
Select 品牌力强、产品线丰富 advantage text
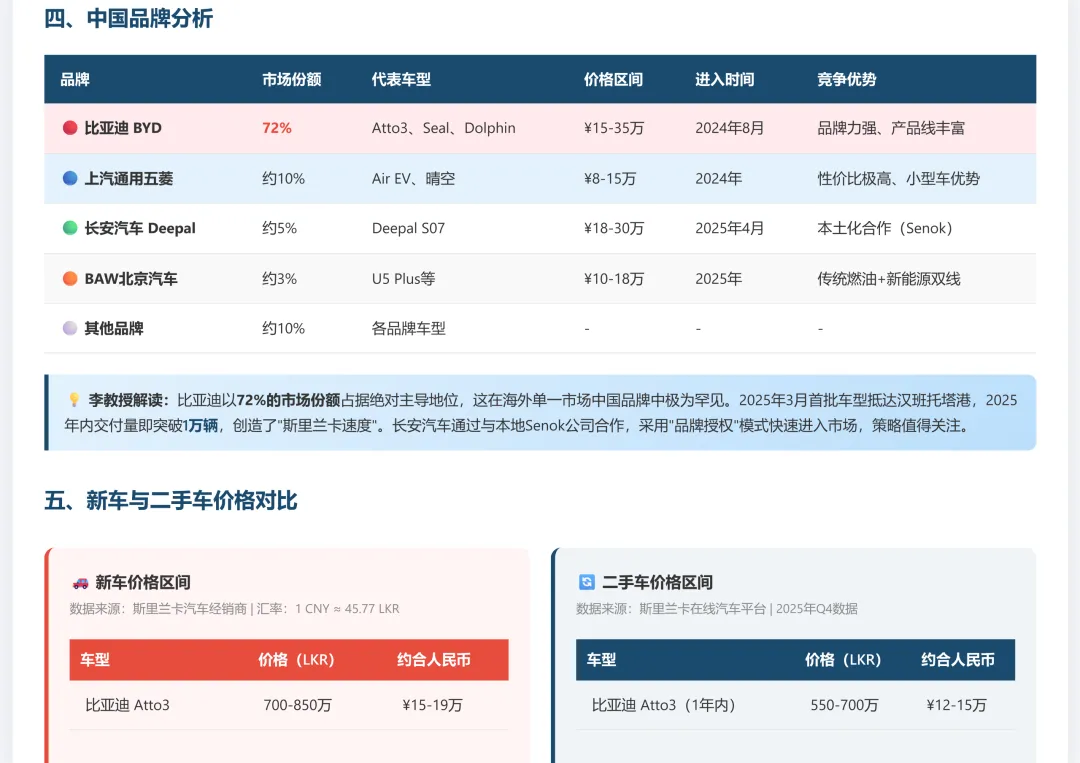tap(891, 128)
